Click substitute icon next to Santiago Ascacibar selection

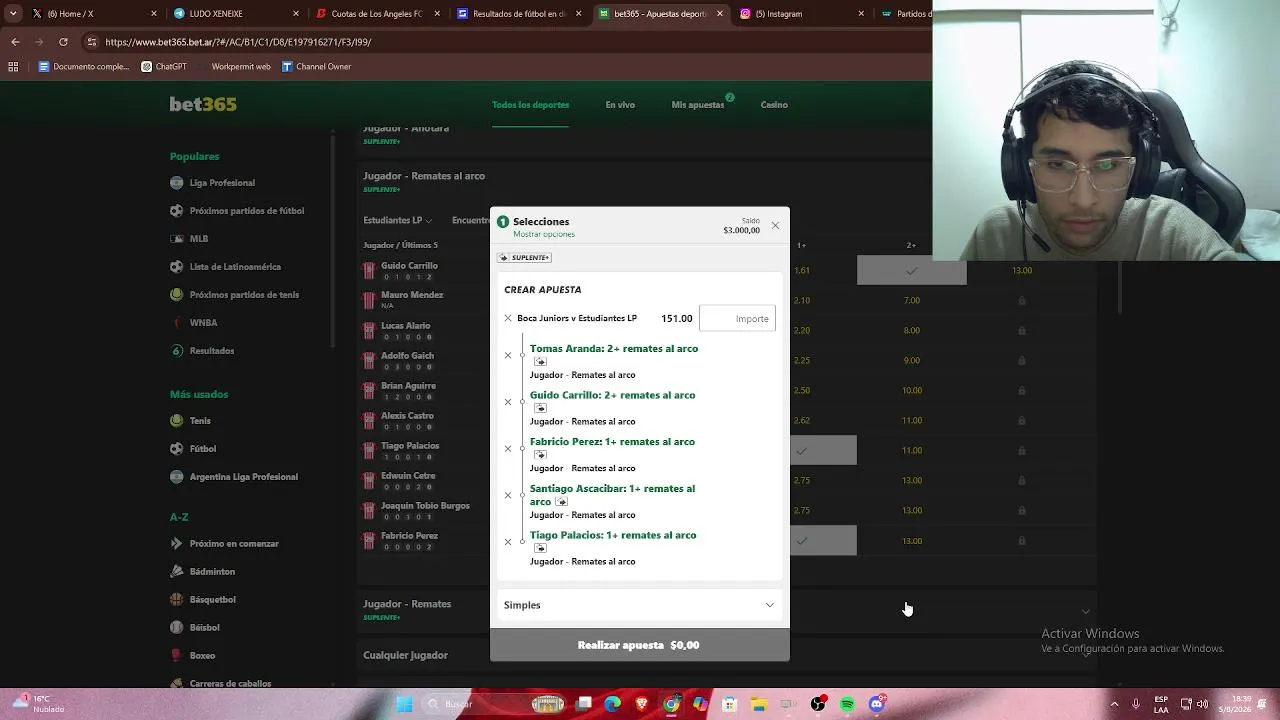pyautogui.click(x=561, y=502)
